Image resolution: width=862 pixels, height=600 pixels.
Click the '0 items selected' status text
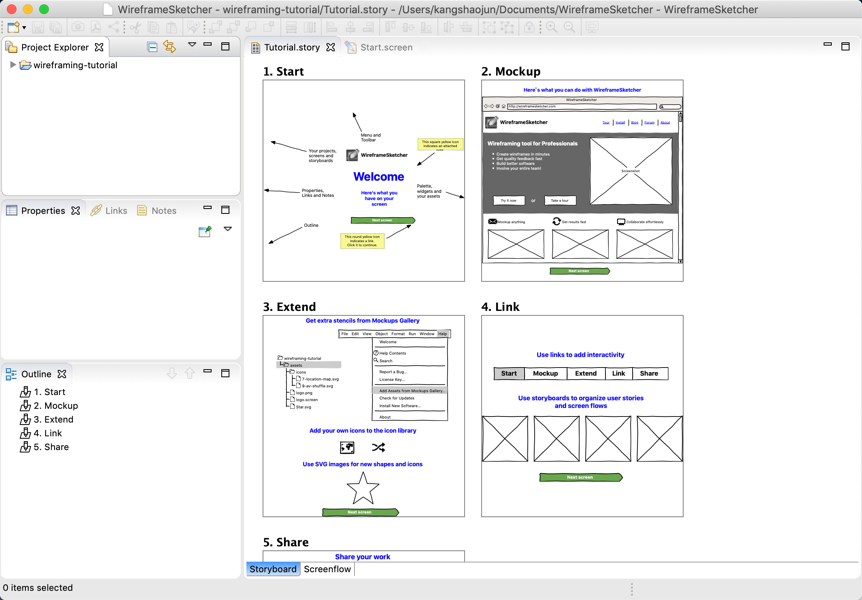coord(37,587)
